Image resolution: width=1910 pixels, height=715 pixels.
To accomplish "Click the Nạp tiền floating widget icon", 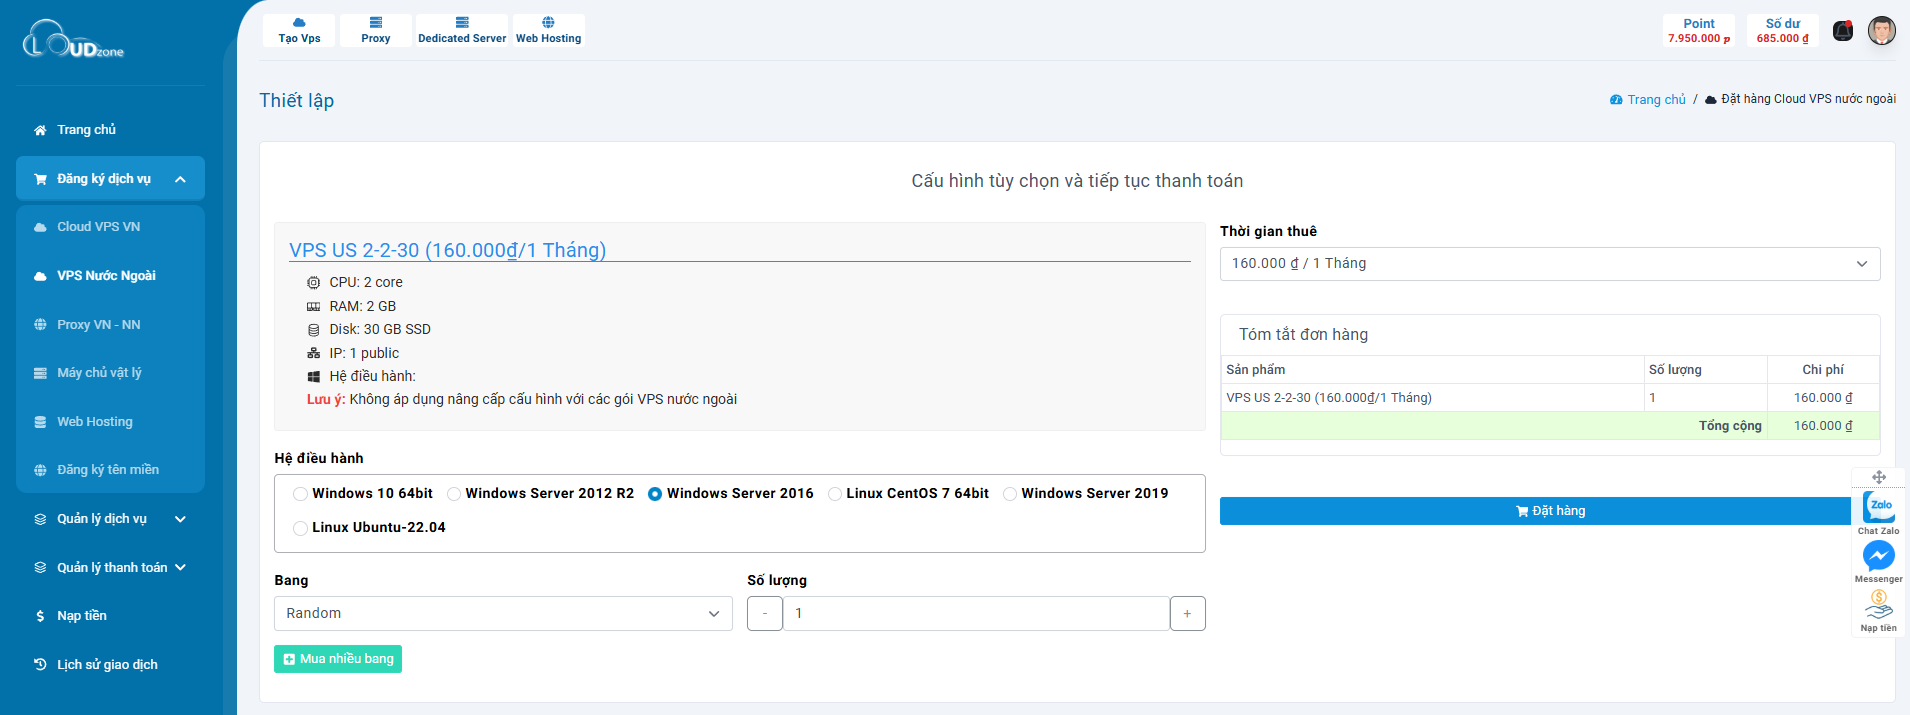I will pos(1879,605).
